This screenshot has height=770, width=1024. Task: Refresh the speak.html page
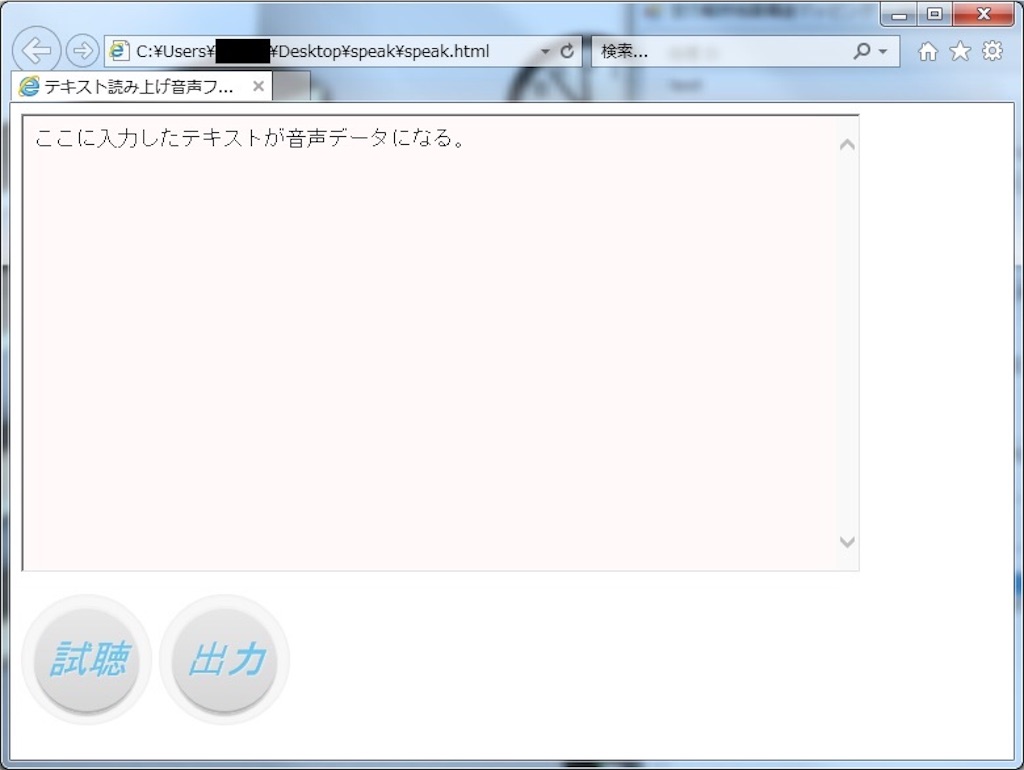click(567, 51)
